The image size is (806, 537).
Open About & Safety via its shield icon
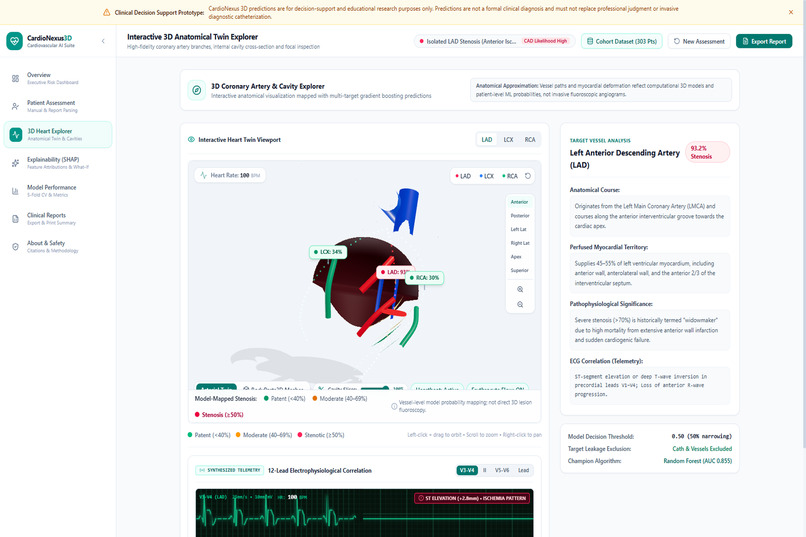coord(15,247)
